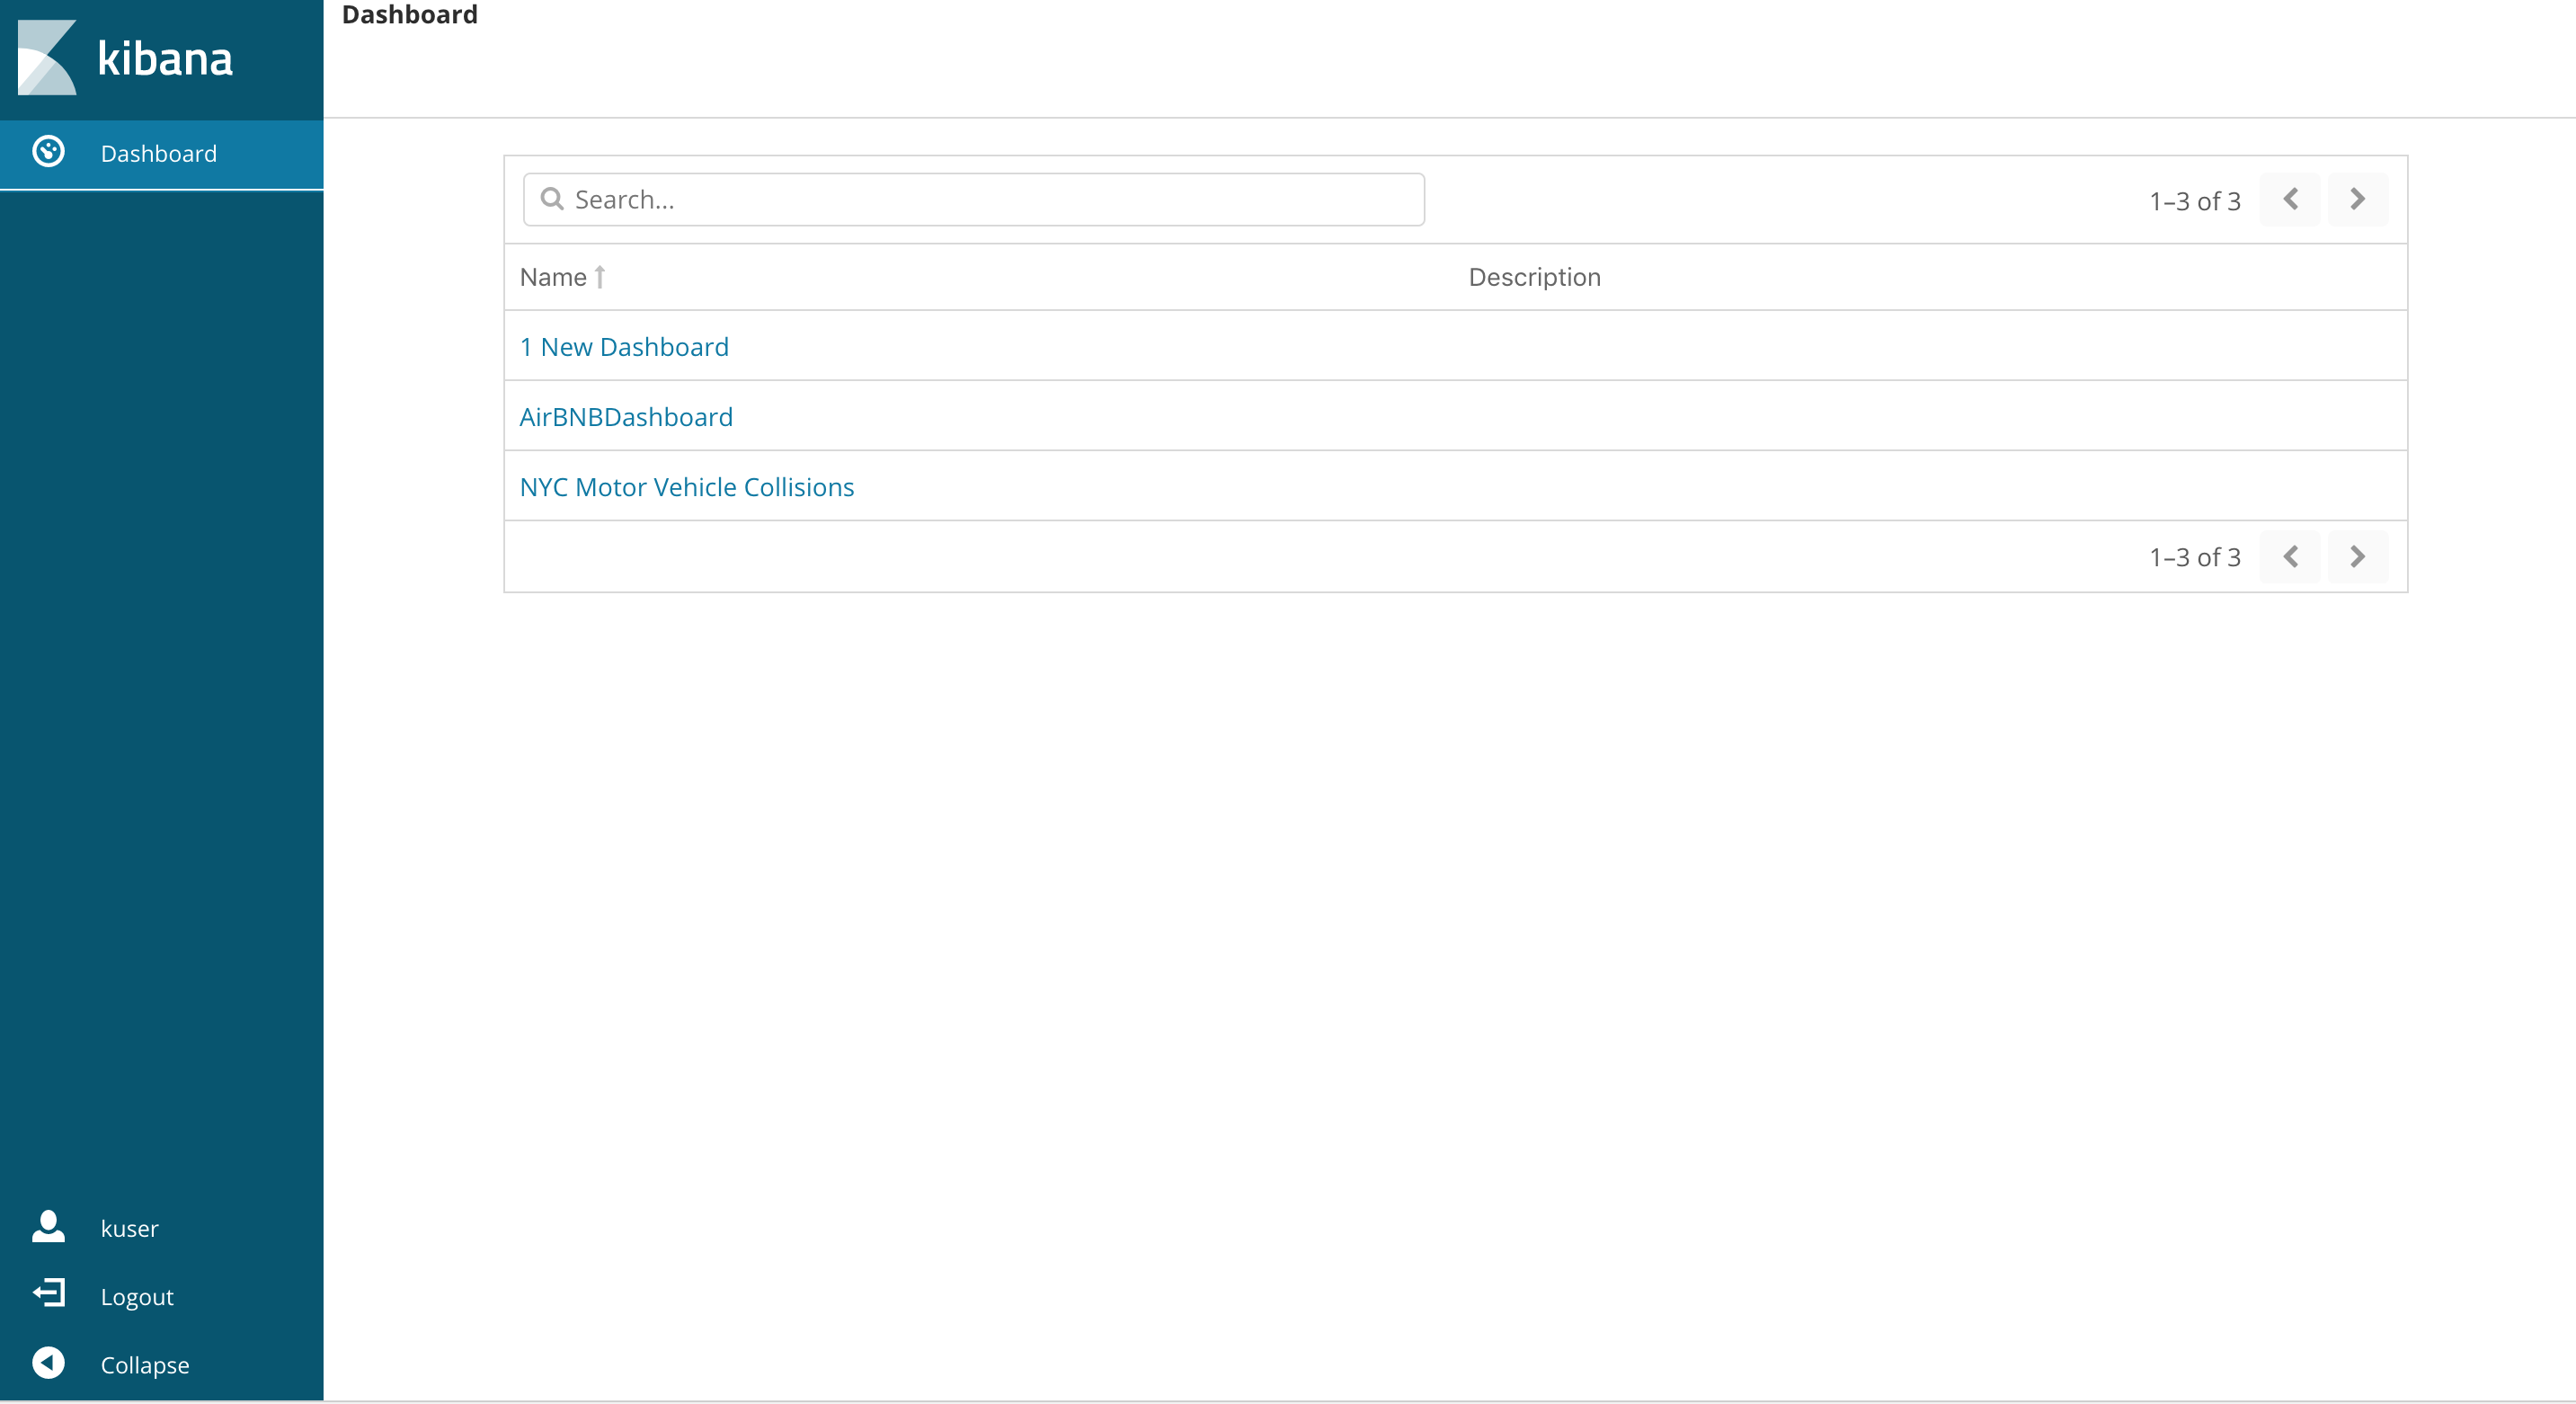The image size is (2576, 1404).
Task: Collapse the sidebar via Collapse label
Action: [x=145, y=1365]
